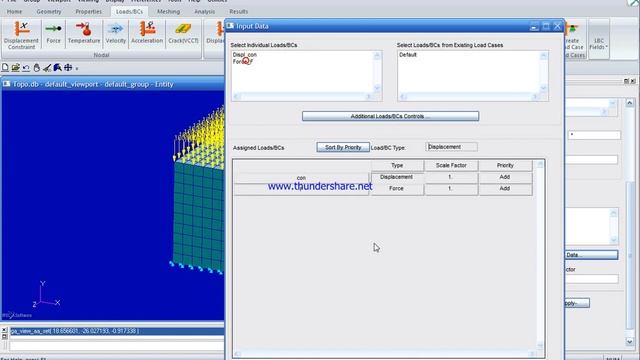
Task: Open the toolbar overflow arrow
Action: (x=77, y=69)
